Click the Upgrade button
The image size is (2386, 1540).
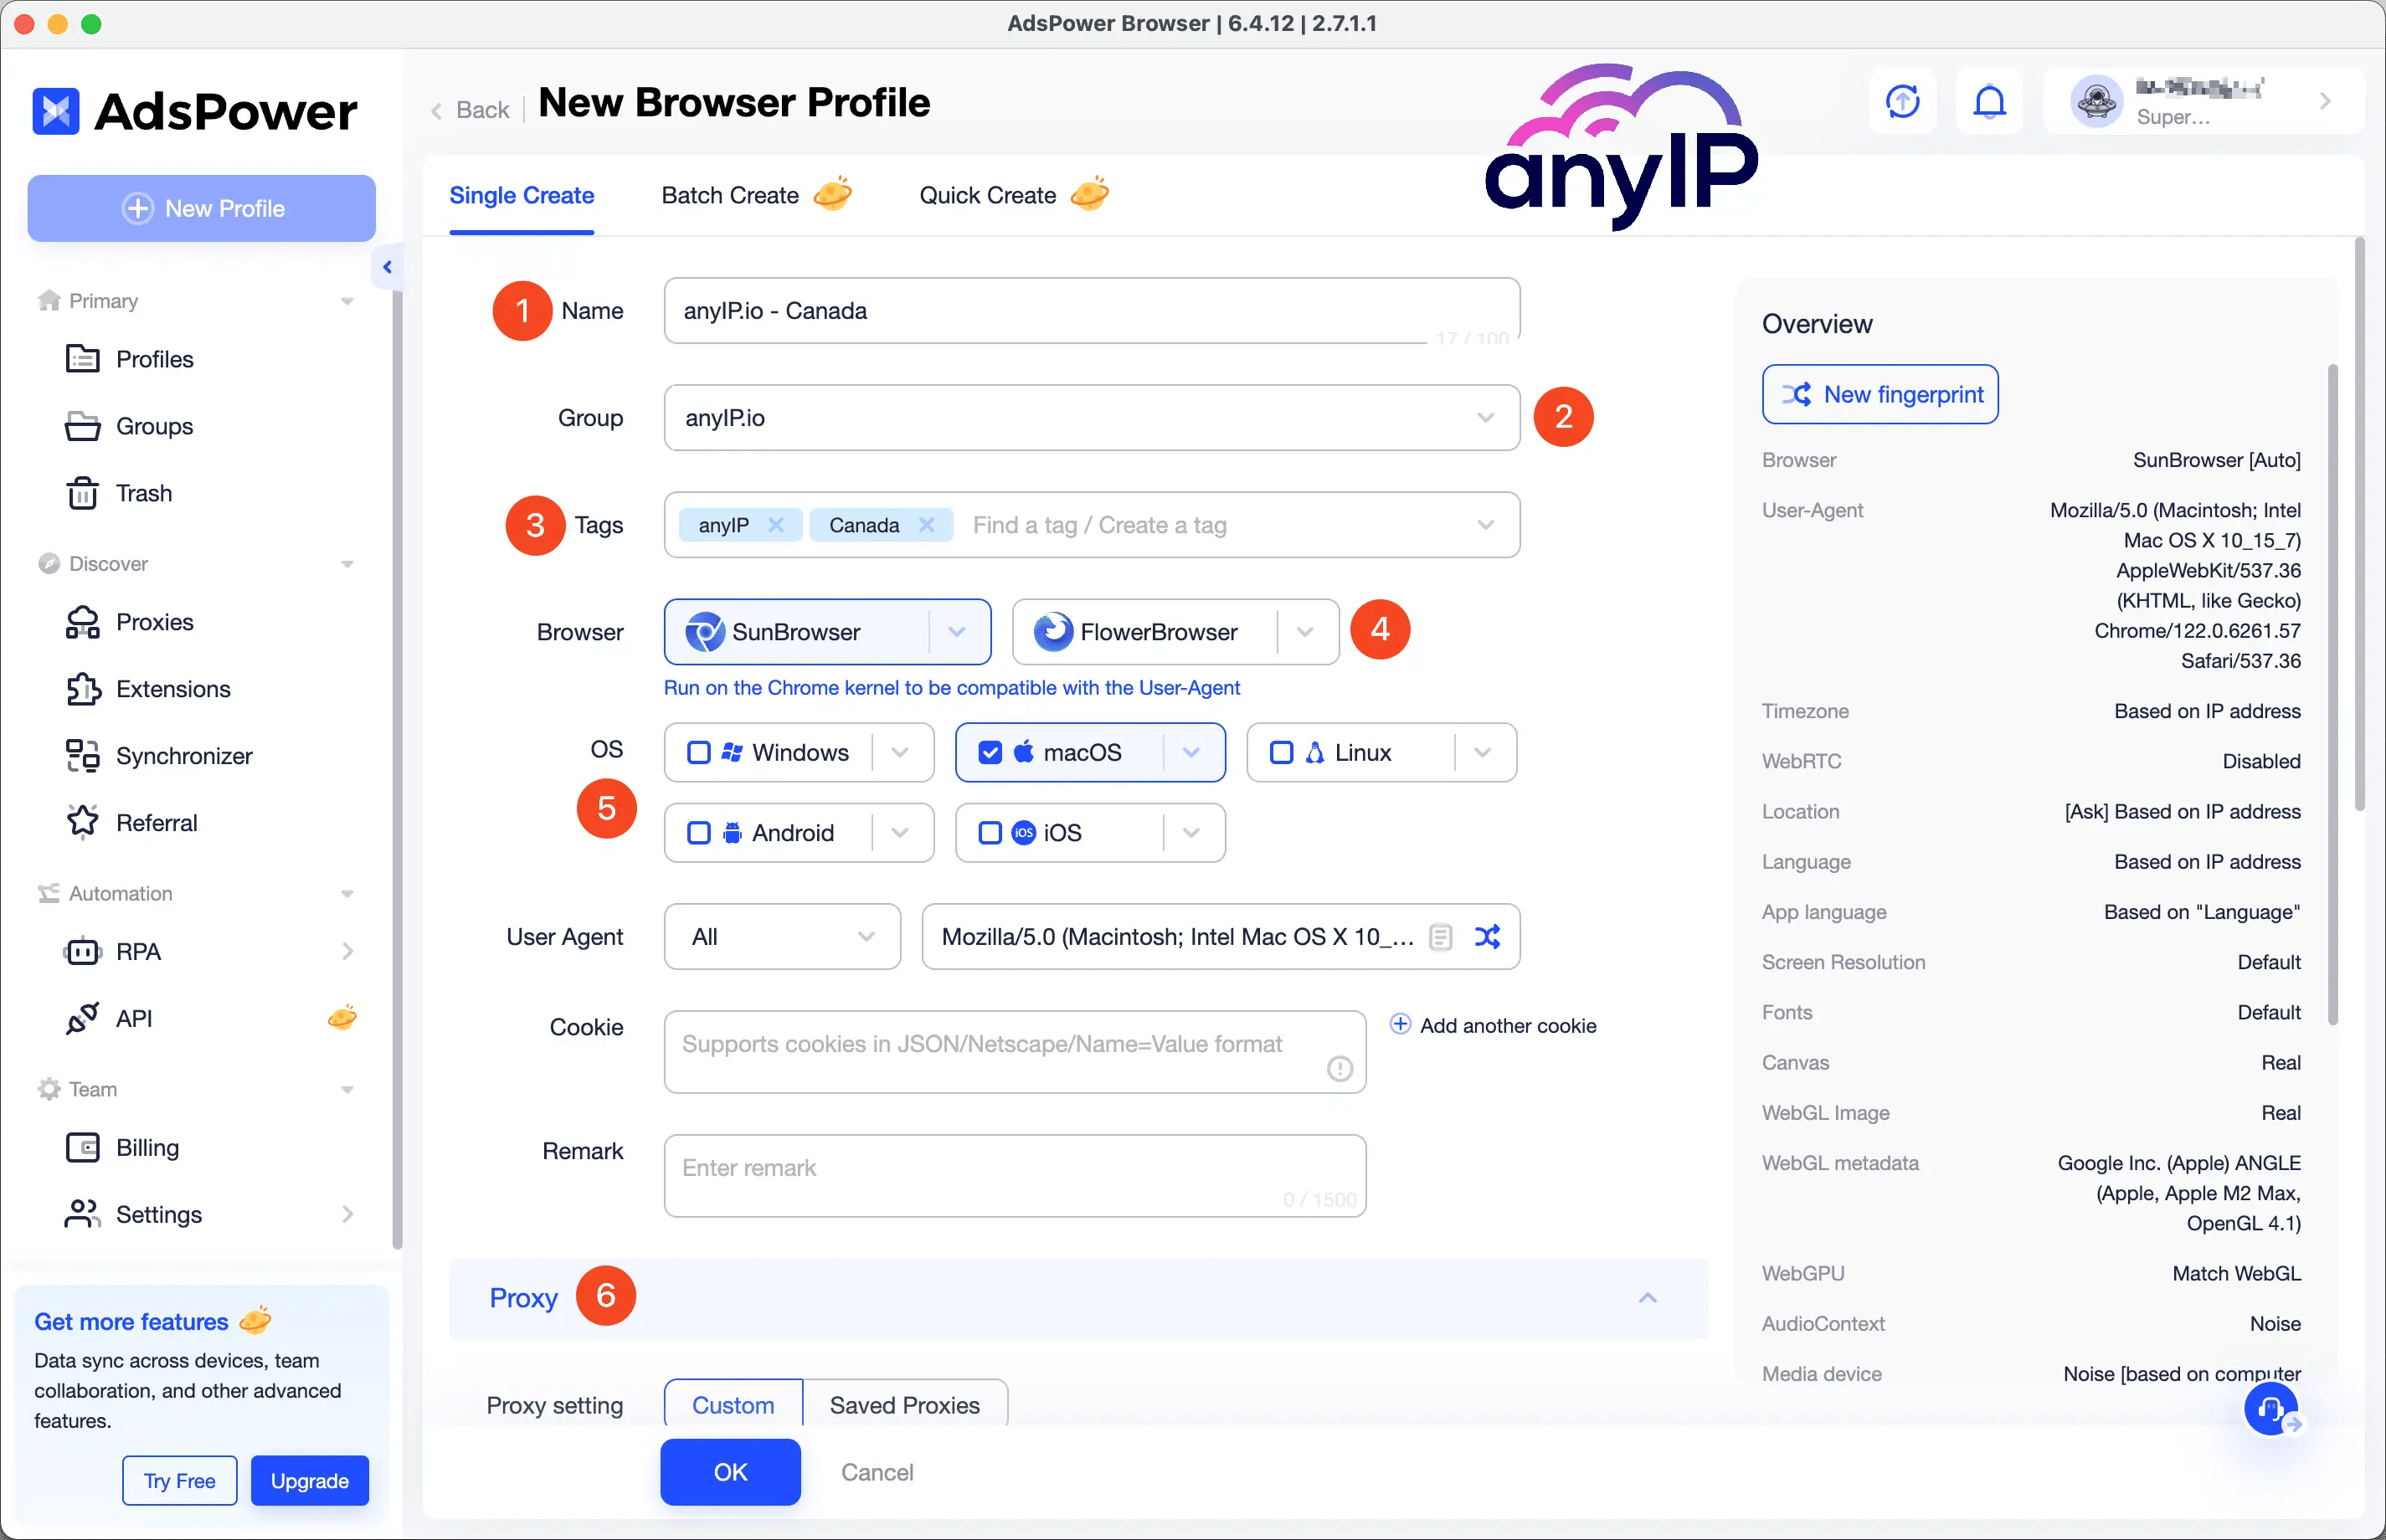pyautogui.click(x=308, y=1481)
